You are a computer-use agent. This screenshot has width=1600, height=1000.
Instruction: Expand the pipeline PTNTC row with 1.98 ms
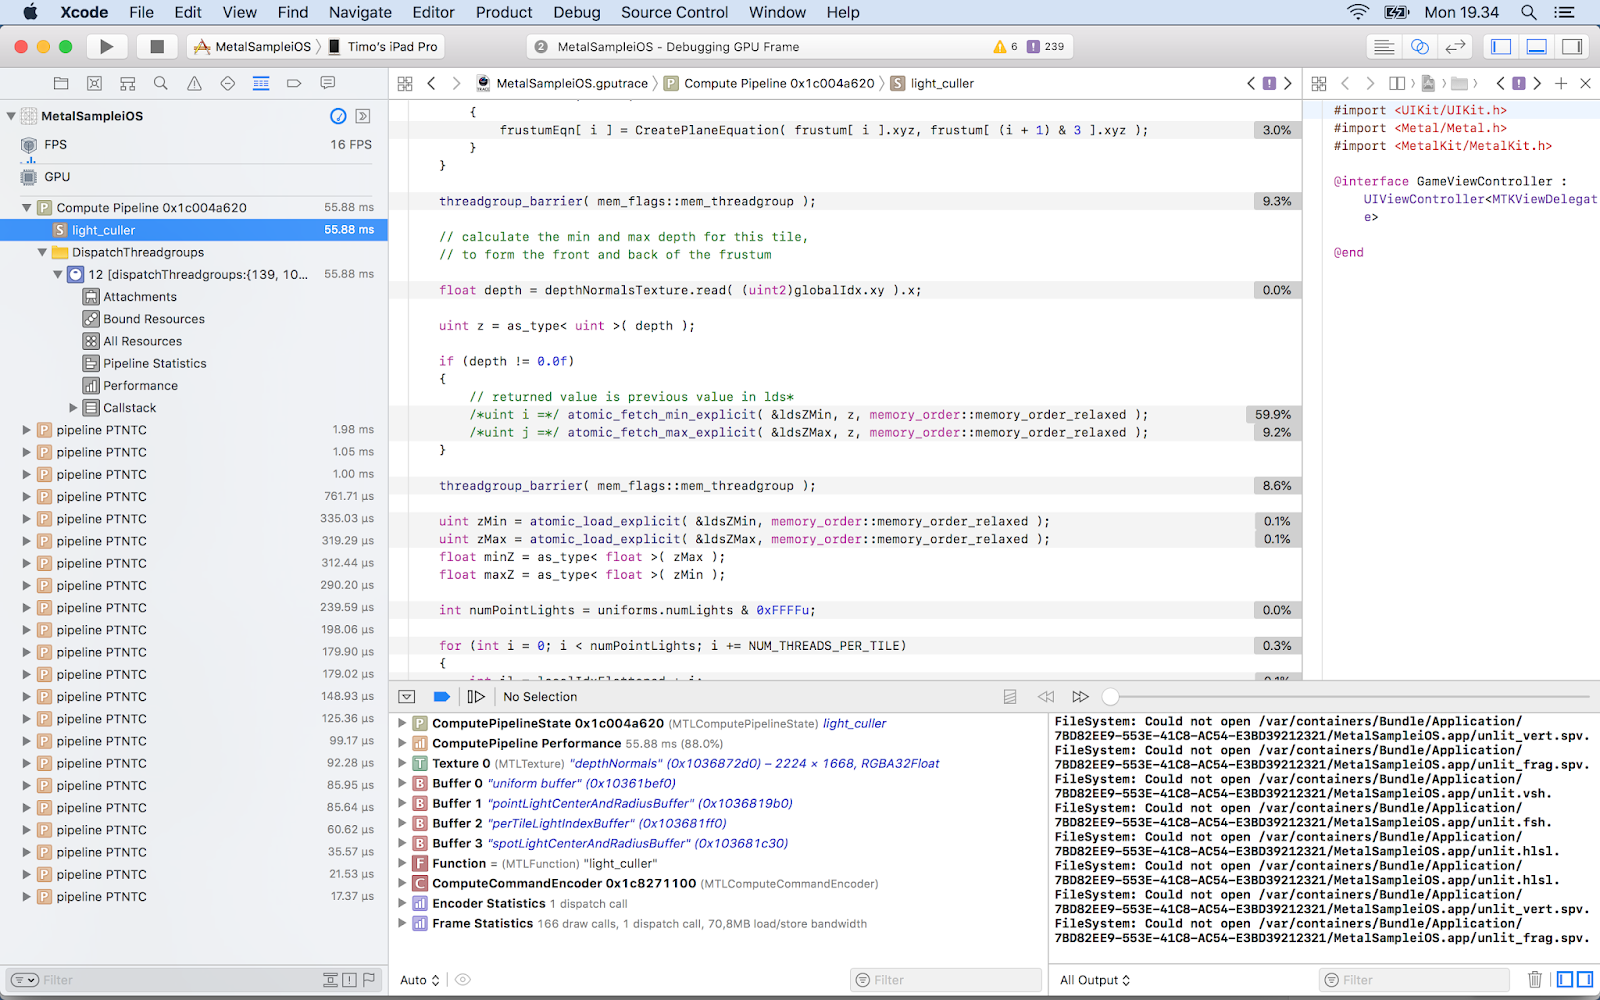pos(27,430)
